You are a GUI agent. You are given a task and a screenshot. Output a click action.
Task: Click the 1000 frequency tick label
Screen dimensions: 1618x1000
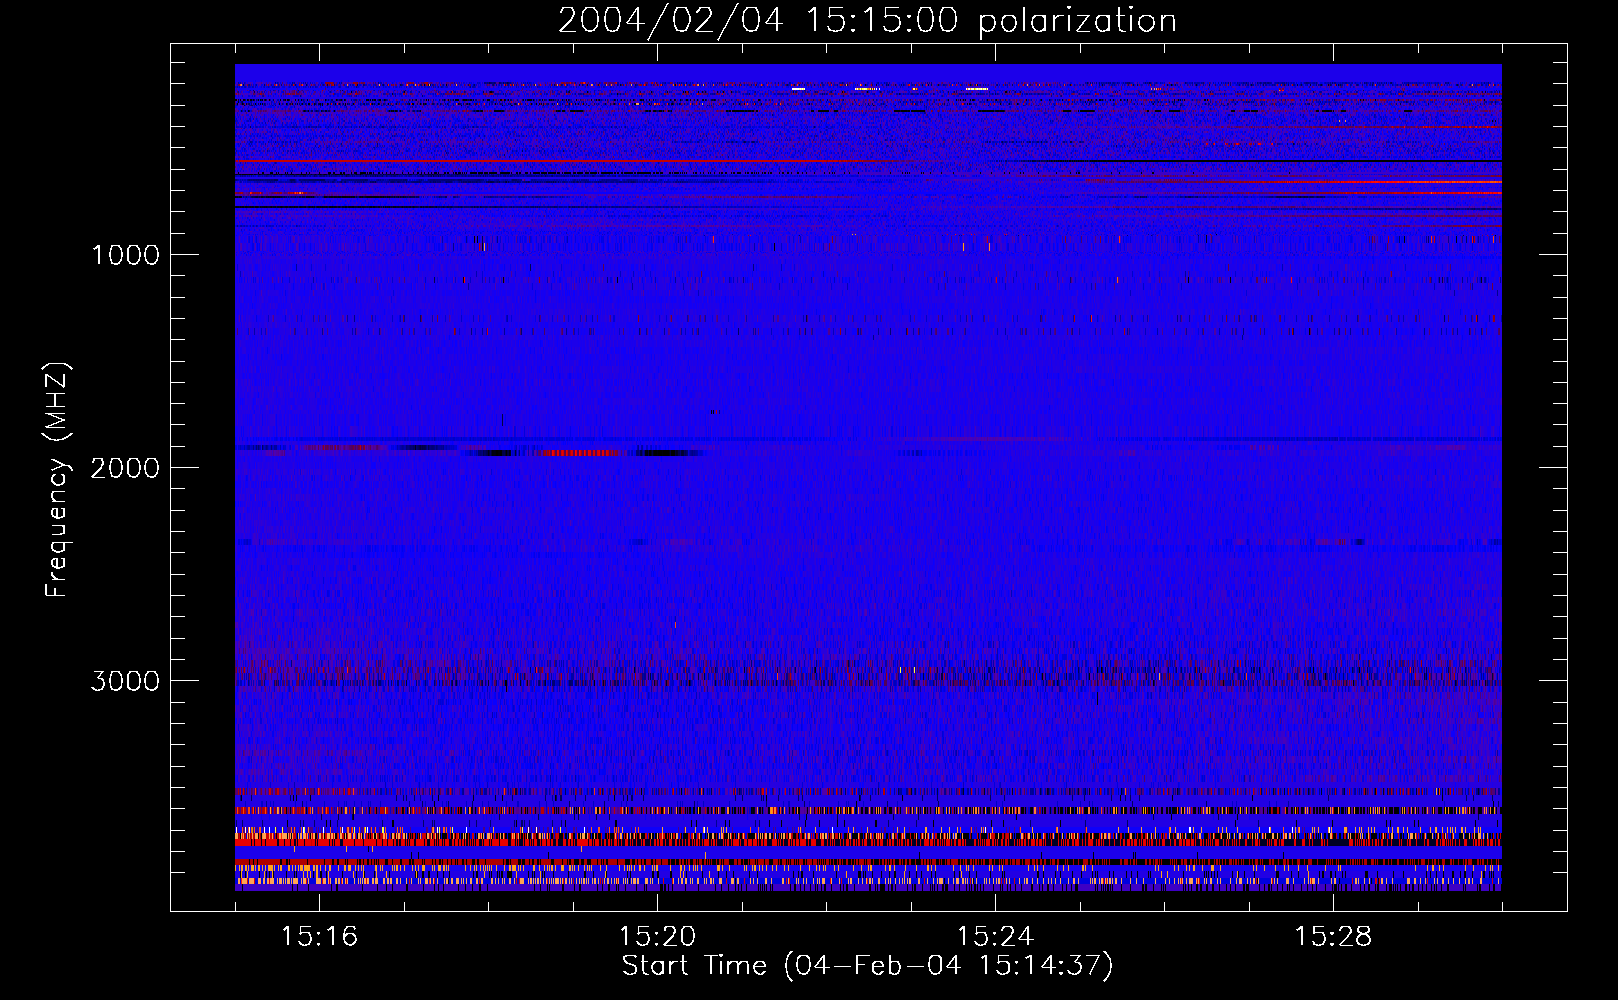click(125, 255)
